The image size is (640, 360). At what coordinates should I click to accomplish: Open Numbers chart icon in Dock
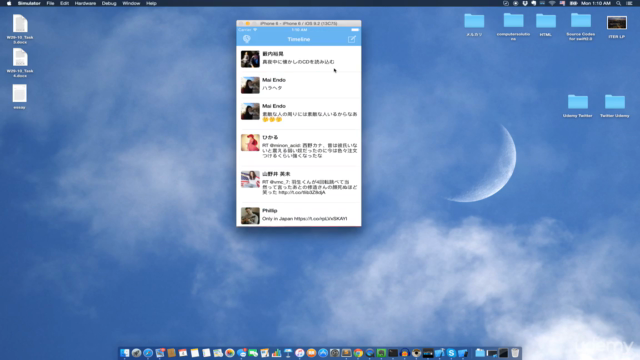(x=276, y=353)
